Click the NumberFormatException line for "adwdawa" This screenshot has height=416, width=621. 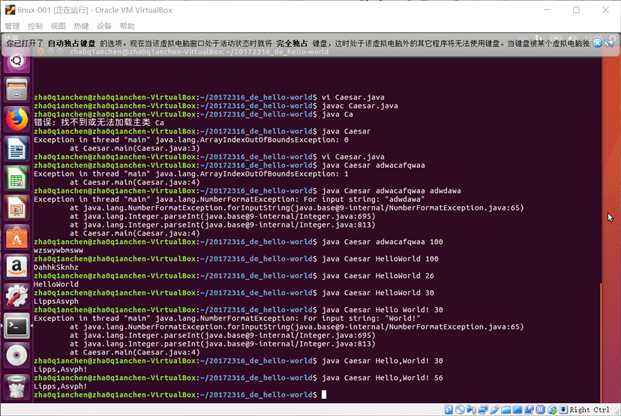[229, 199]
